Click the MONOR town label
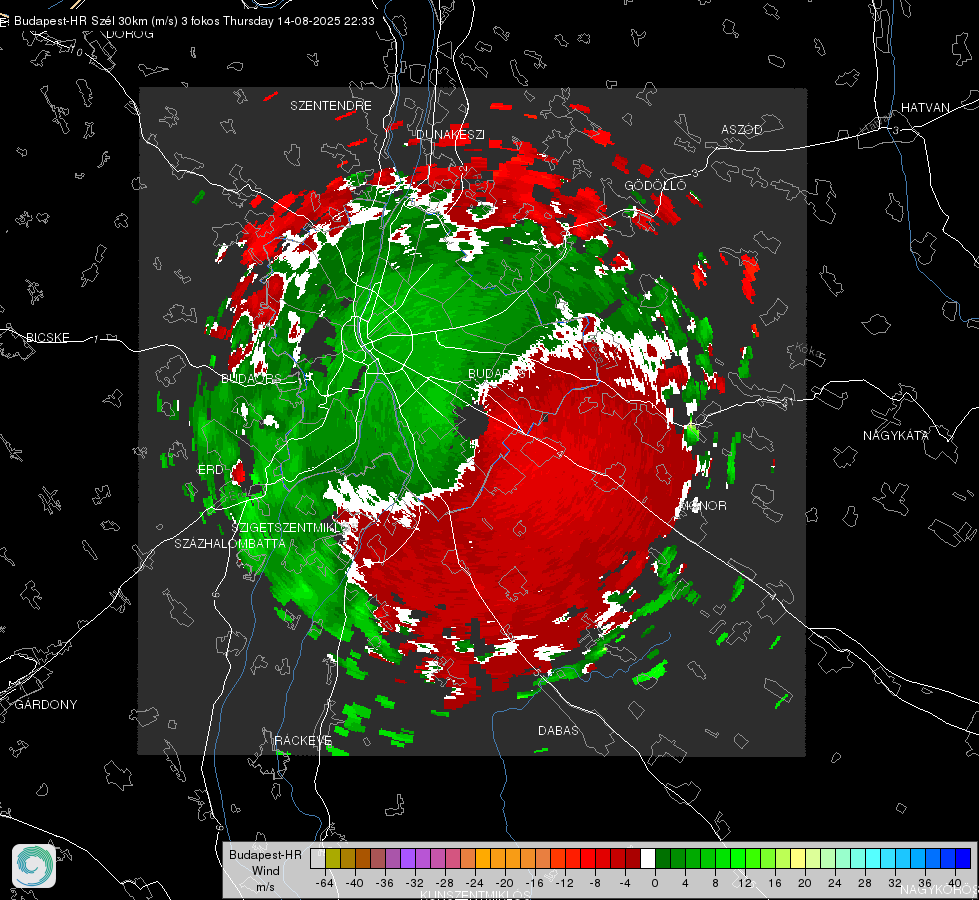The width and height of the screenshot is (979, 900). [x=703, y=505]
